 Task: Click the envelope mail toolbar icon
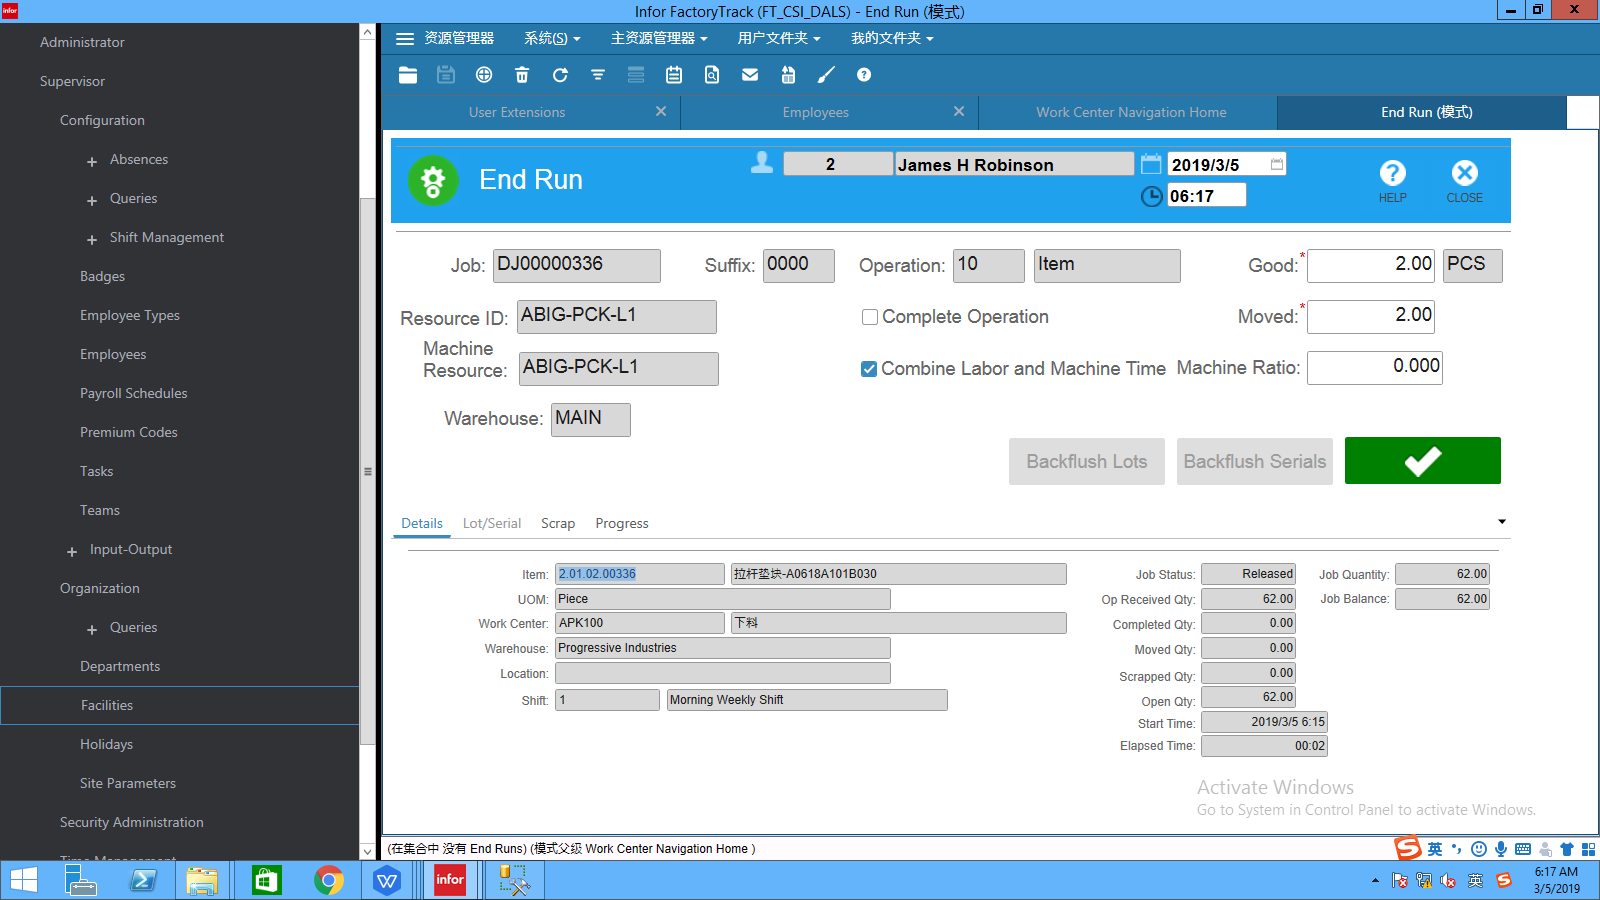coord(750,75)
